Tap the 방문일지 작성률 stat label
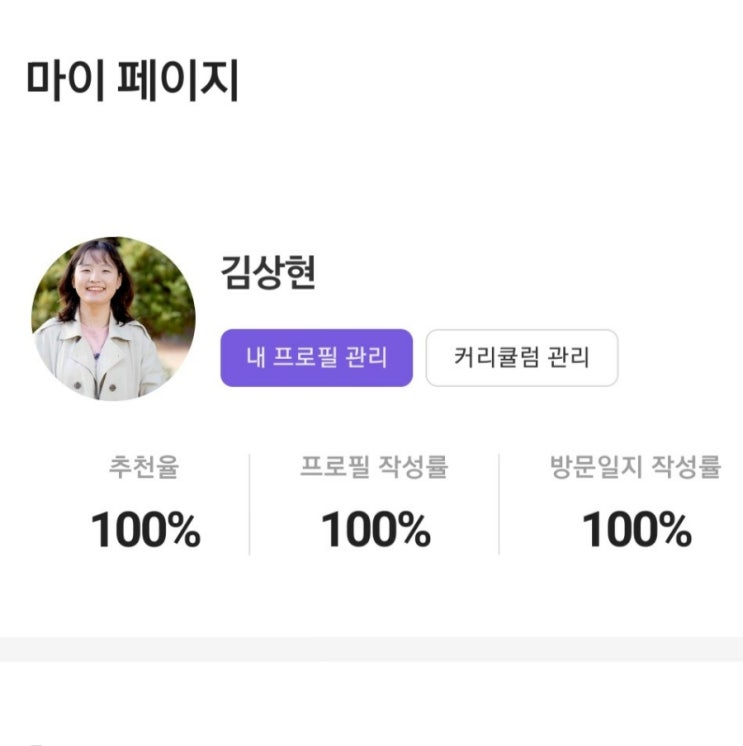The image size is (743, 746). (x=635, y=468)
